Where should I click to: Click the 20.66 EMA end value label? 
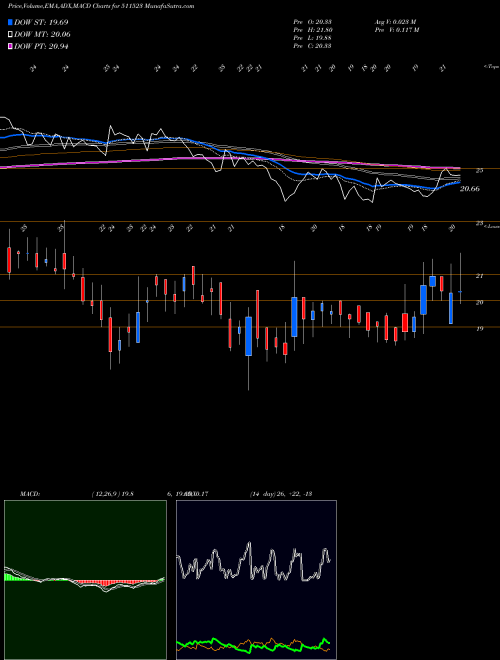click(470, 189)
